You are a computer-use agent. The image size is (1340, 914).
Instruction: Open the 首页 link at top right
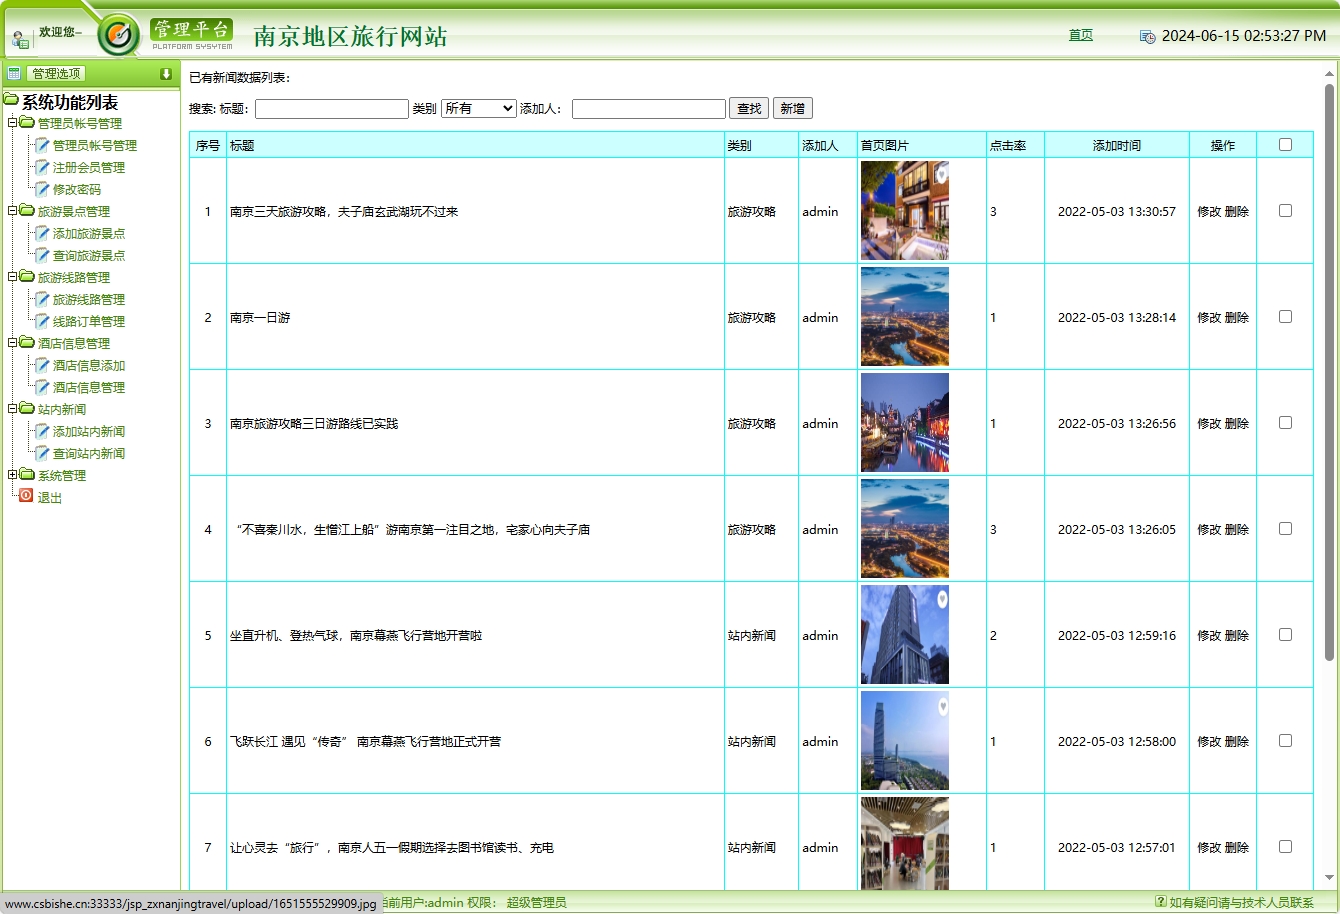pos(1080,34)
